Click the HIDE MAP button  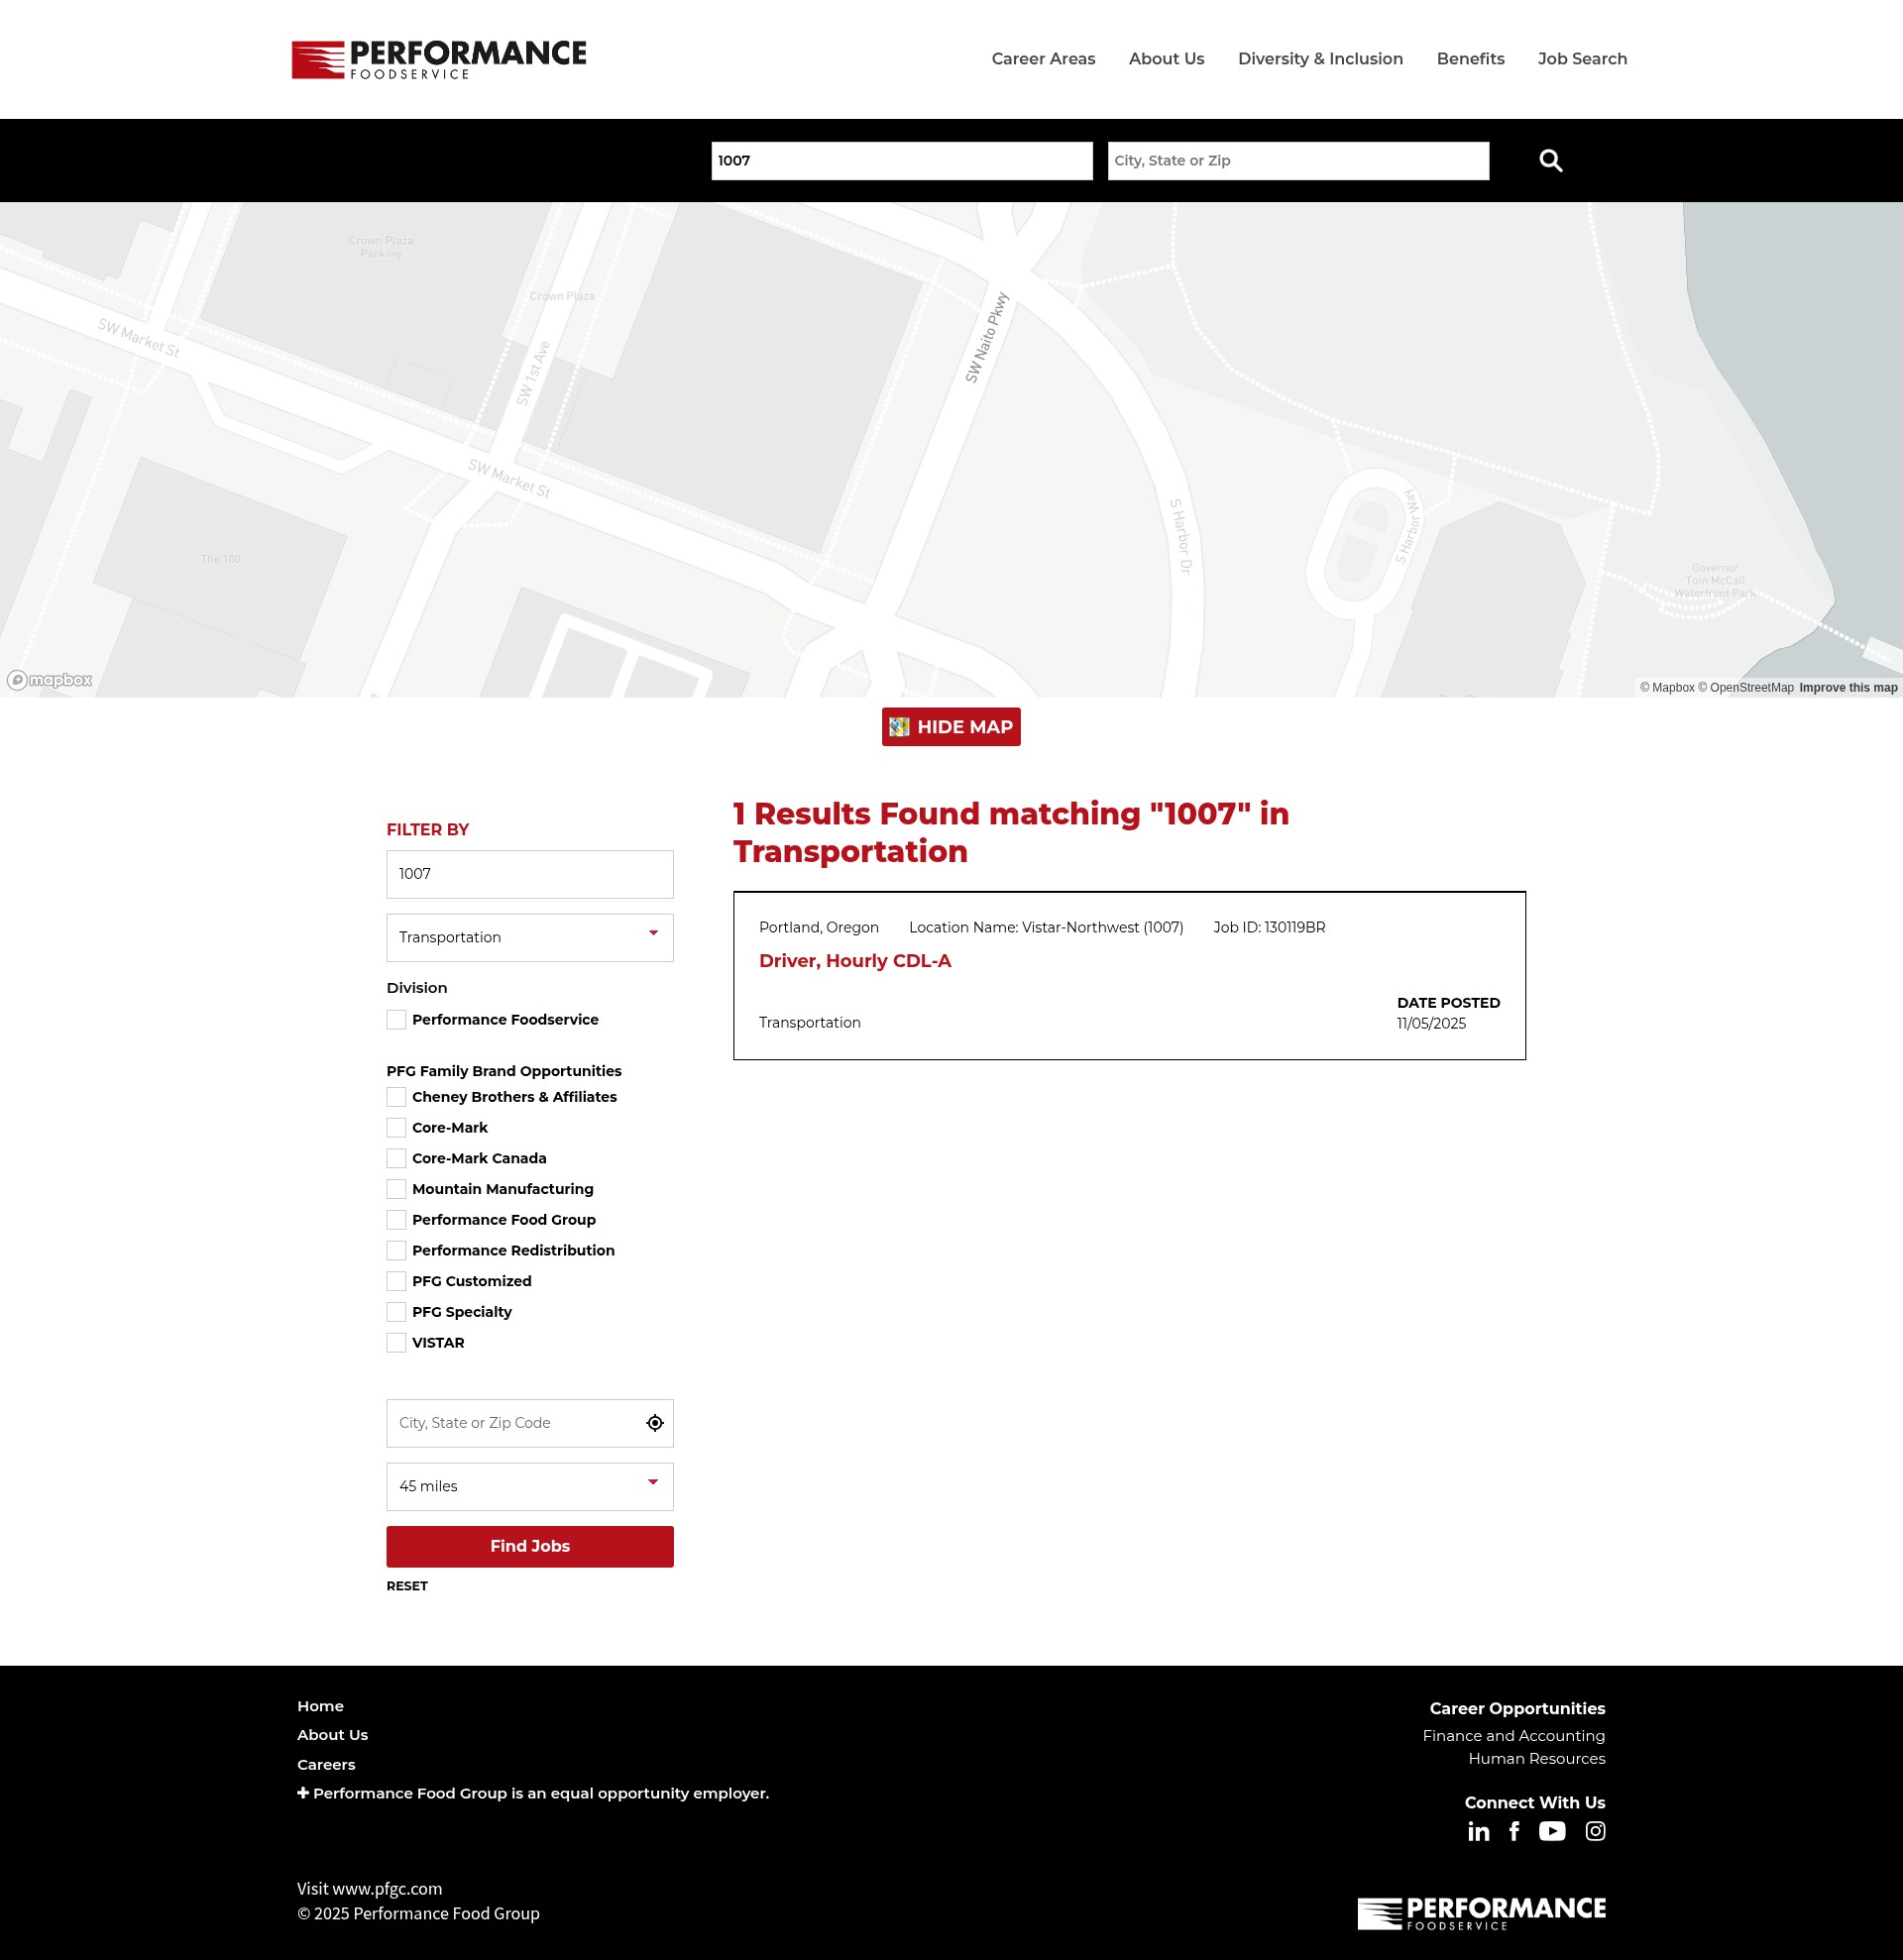pyautogui.click(x=951, y=727)
